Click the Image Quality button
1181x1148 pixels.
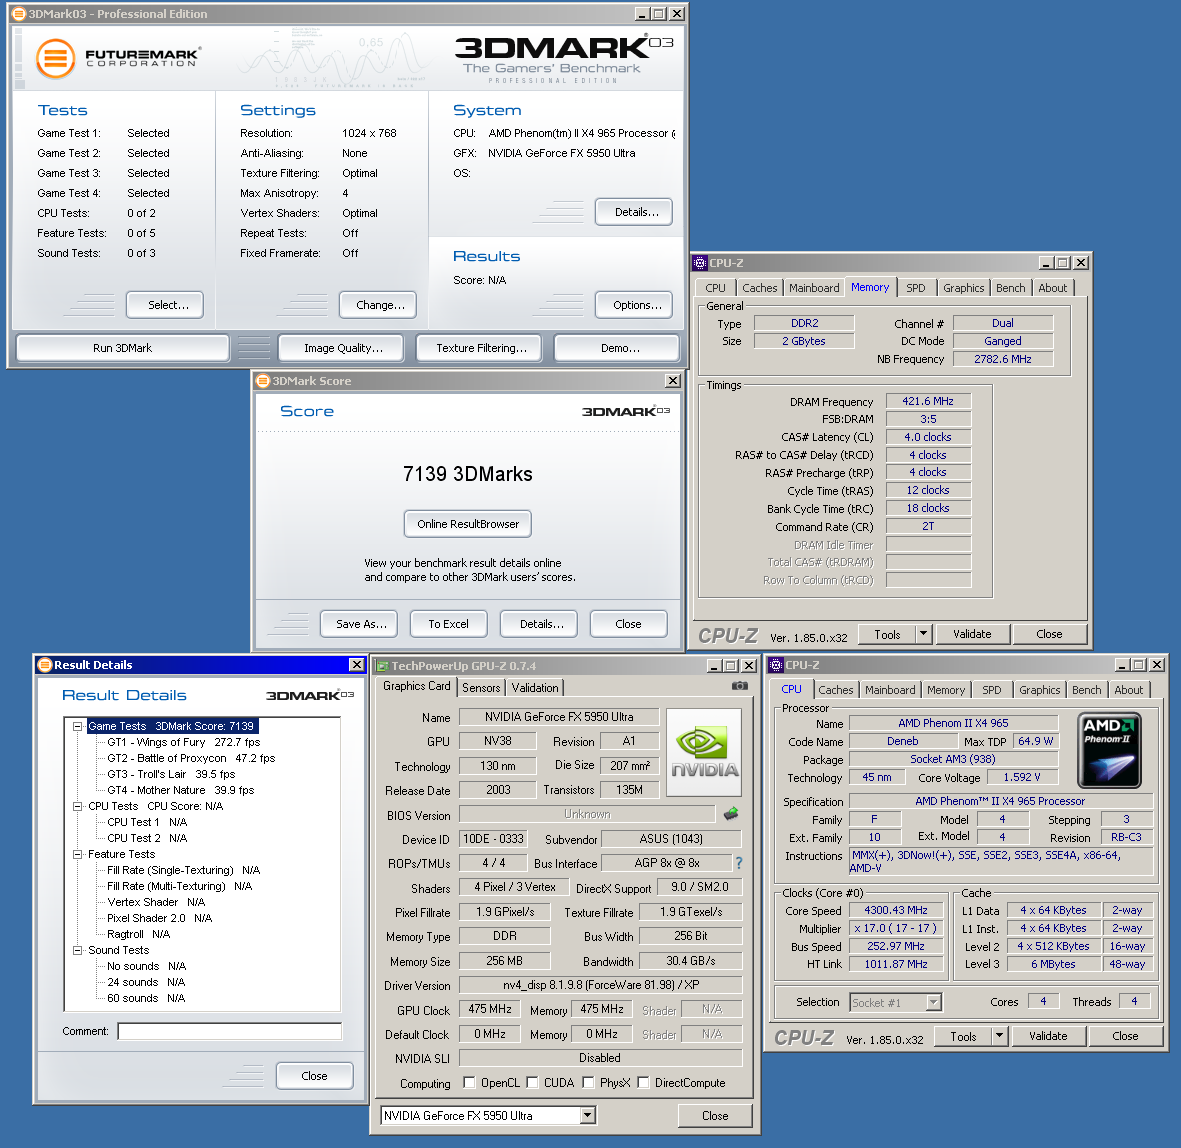pos(343,348)
